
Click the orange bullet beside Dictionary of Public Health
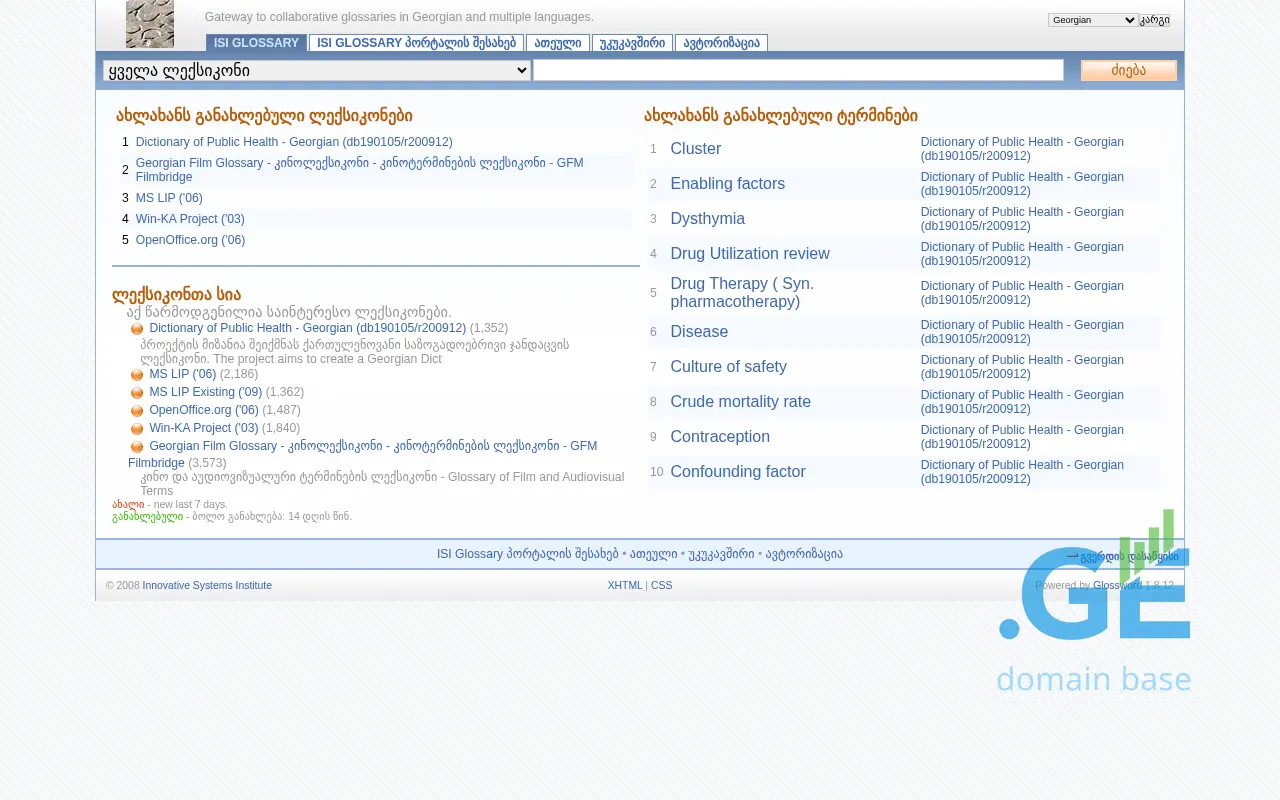137,329
